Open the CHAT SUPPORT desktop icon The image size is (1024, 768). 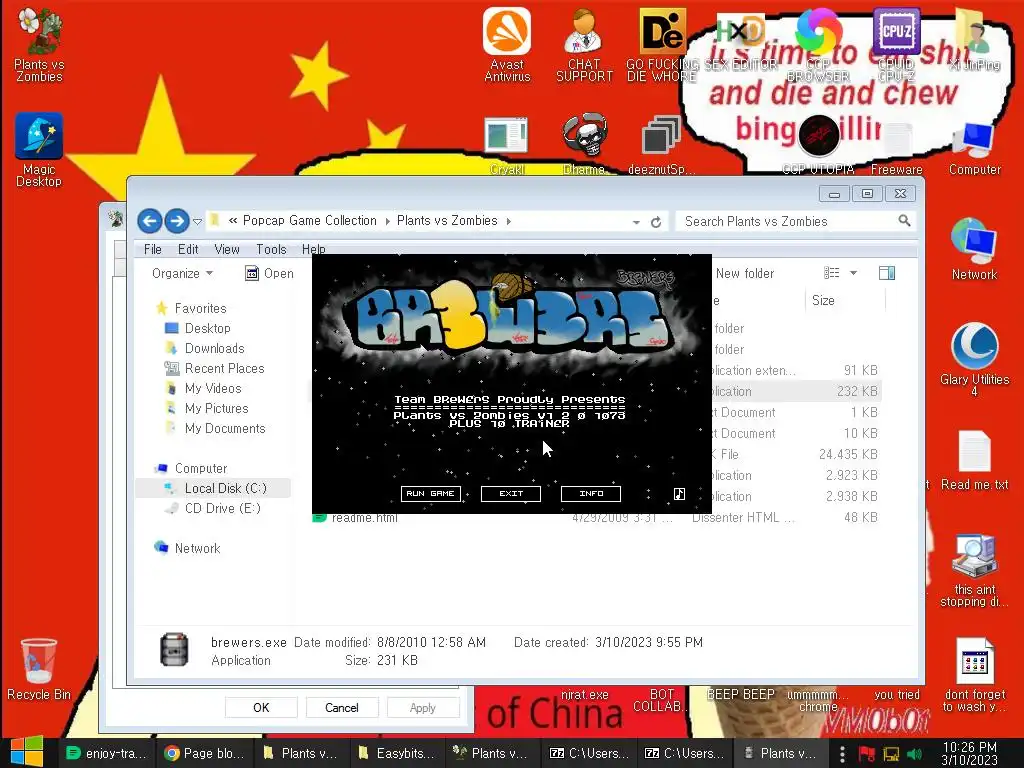pos(584,44)
